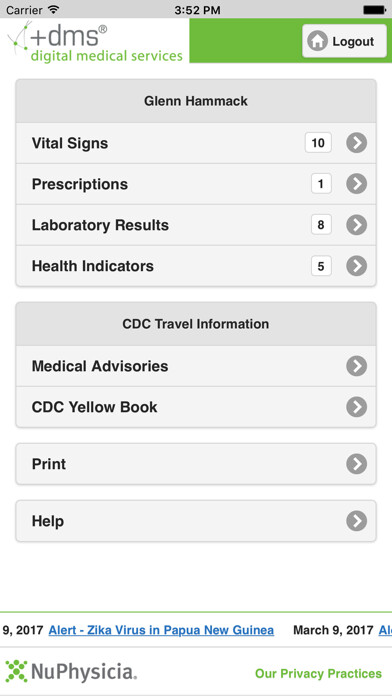This screenshot has height=696, width=392.
Task: Click the Laboratory Results arrow icon
Action: click(x=356, y=225)
